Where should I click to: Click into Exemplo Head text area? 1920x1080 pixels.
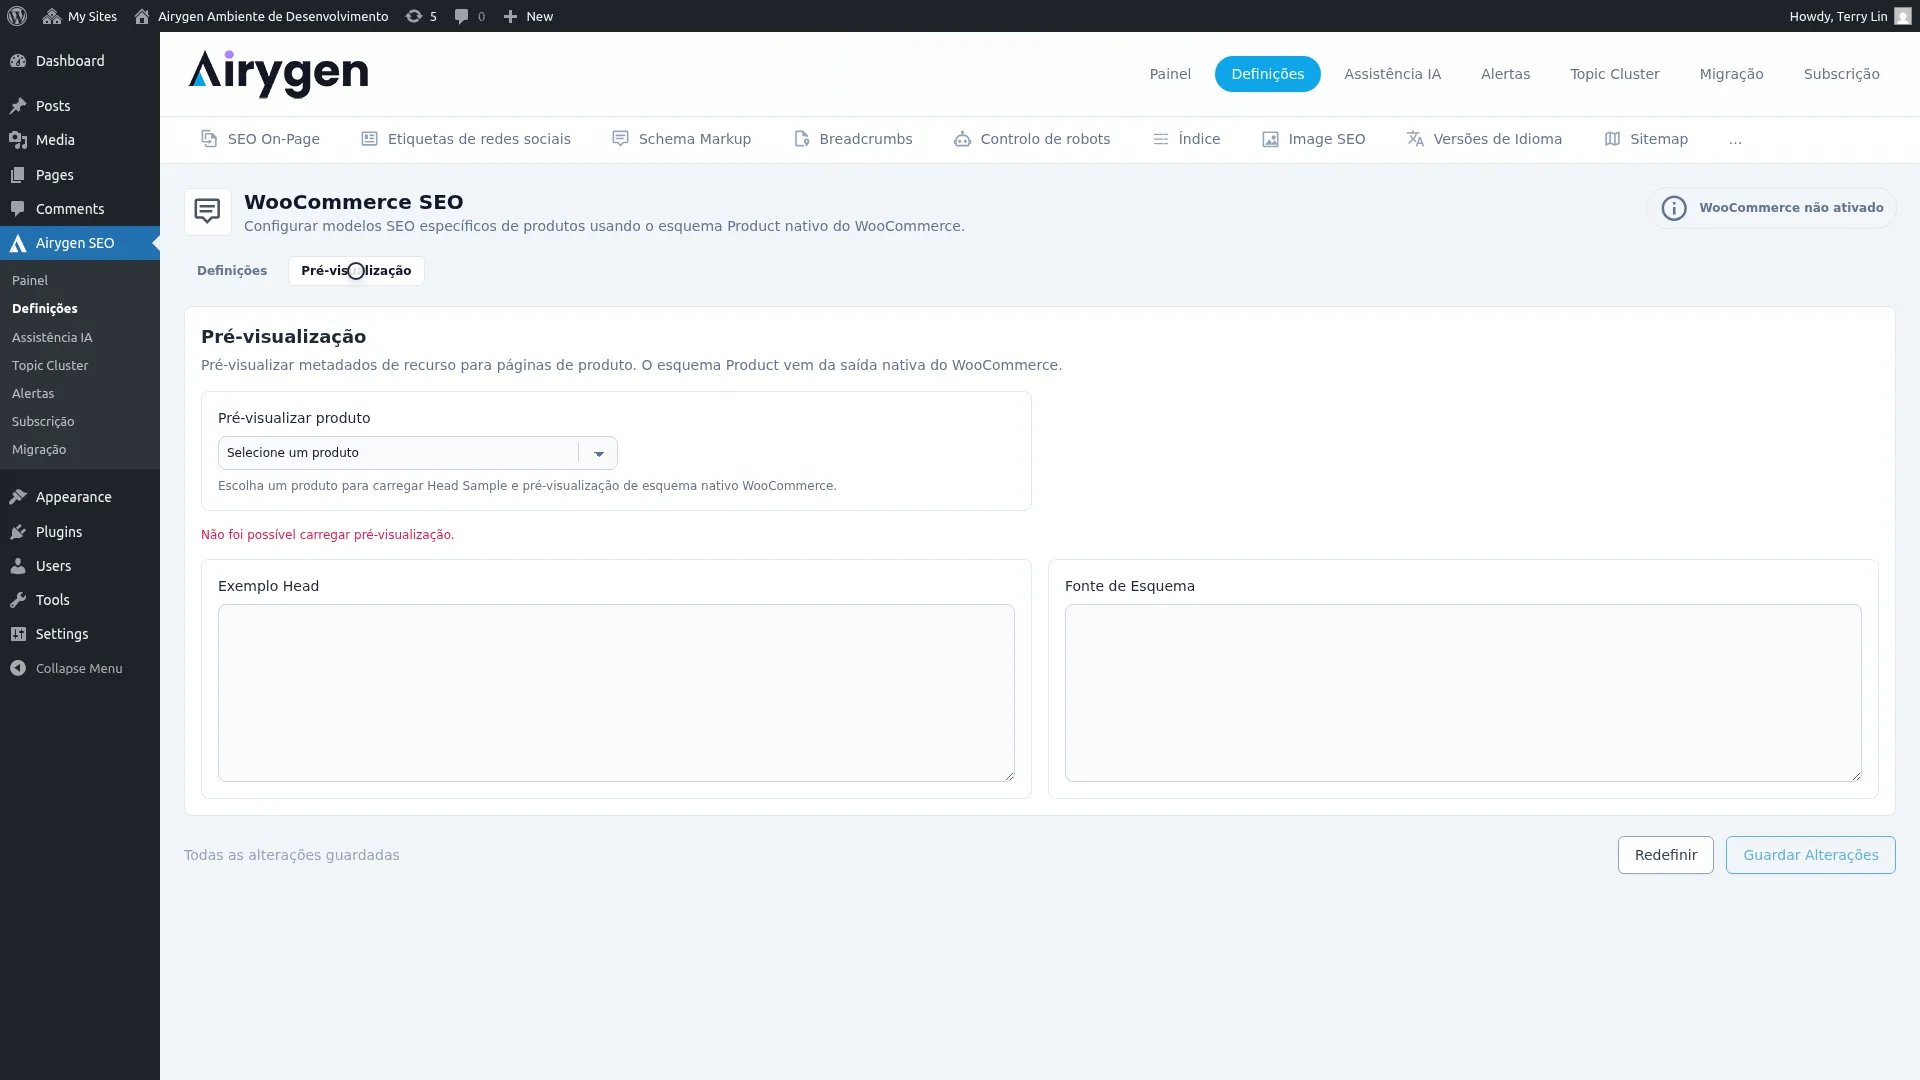click(x=616, y=693)
